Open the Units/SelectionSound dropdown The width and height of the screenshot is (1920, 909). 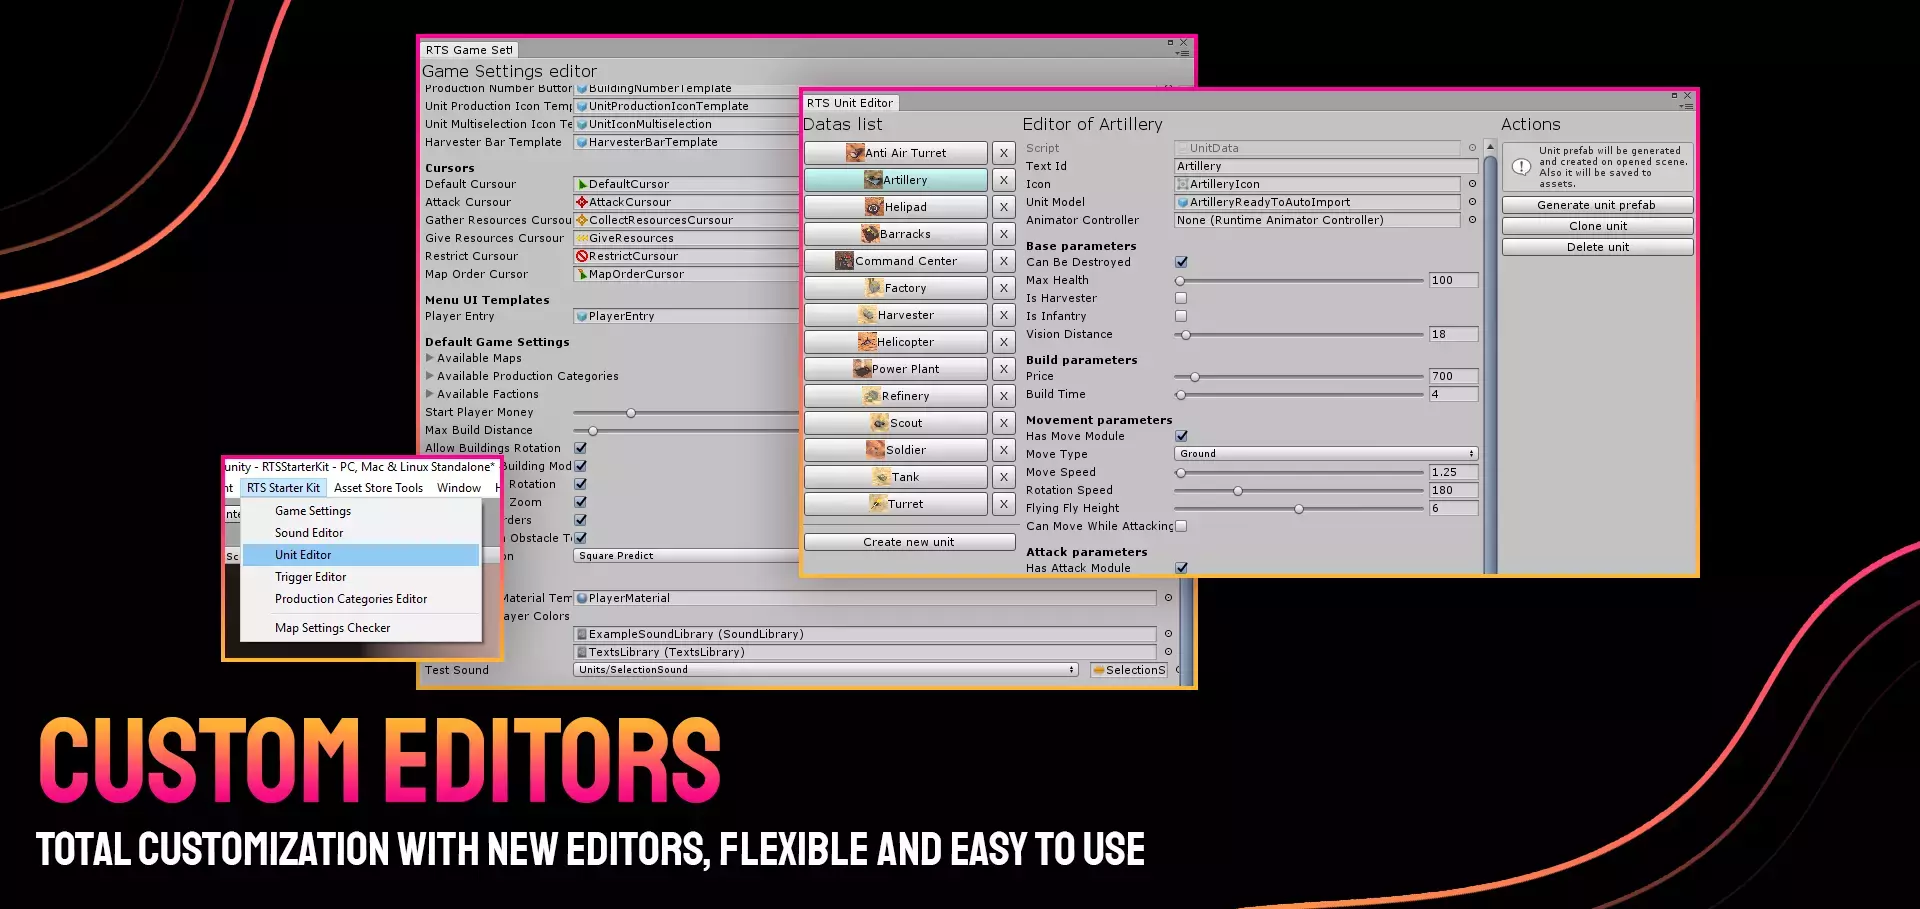pyautogui.click(x=826, y=670)
